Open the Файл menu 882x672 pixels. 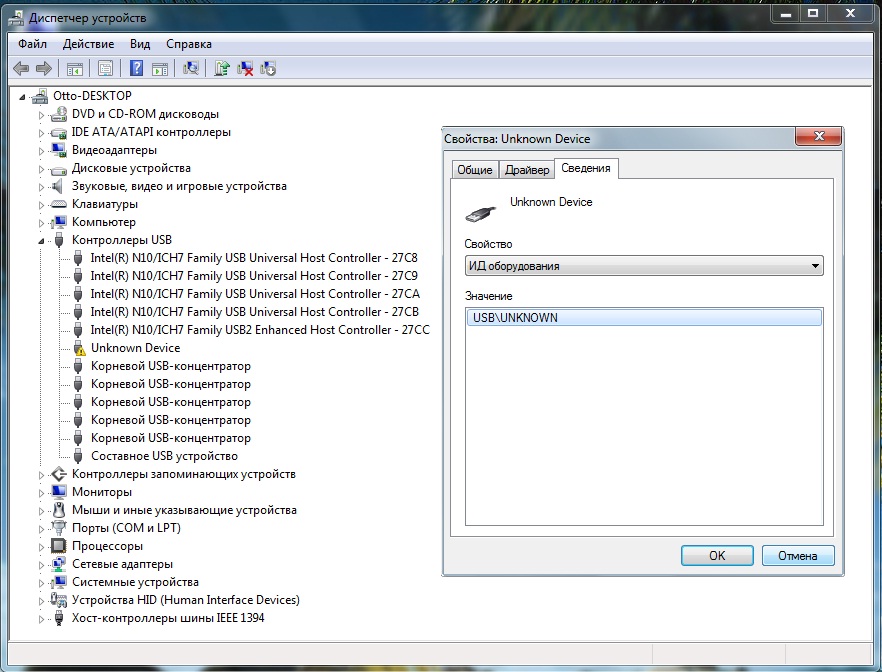[32, 44]
